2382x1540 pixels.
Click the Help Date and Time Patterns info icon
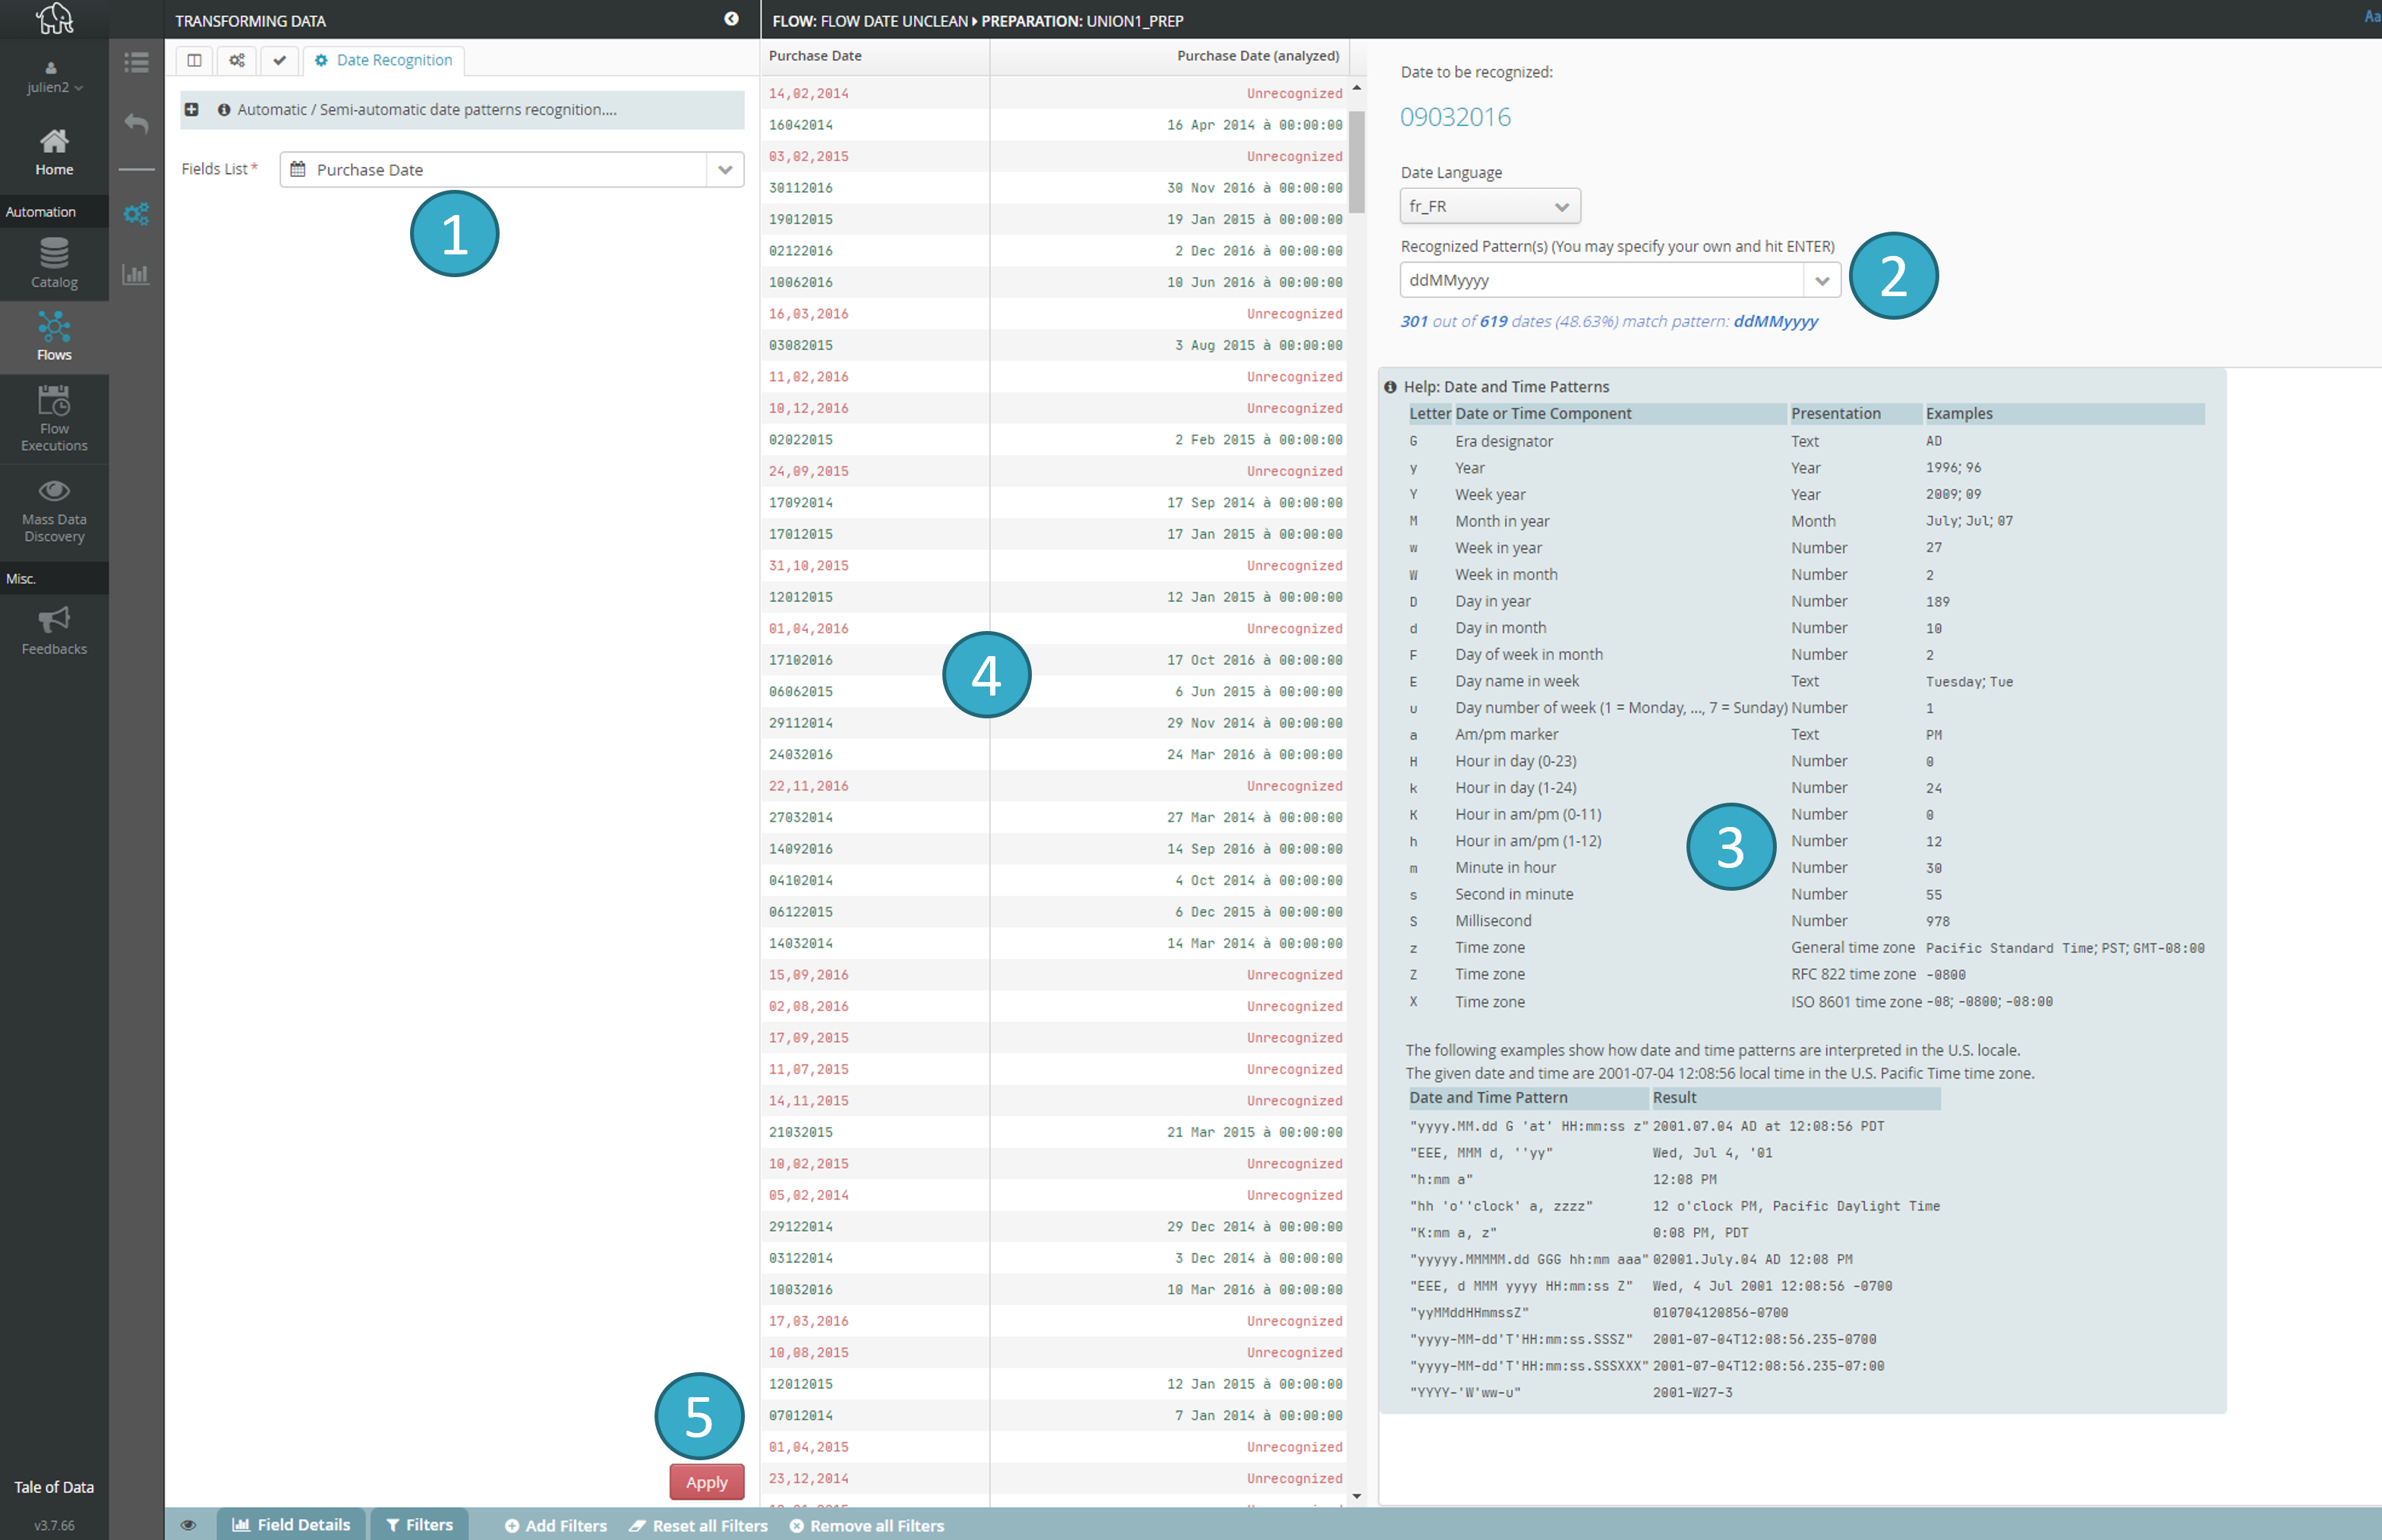[1390, 387]
